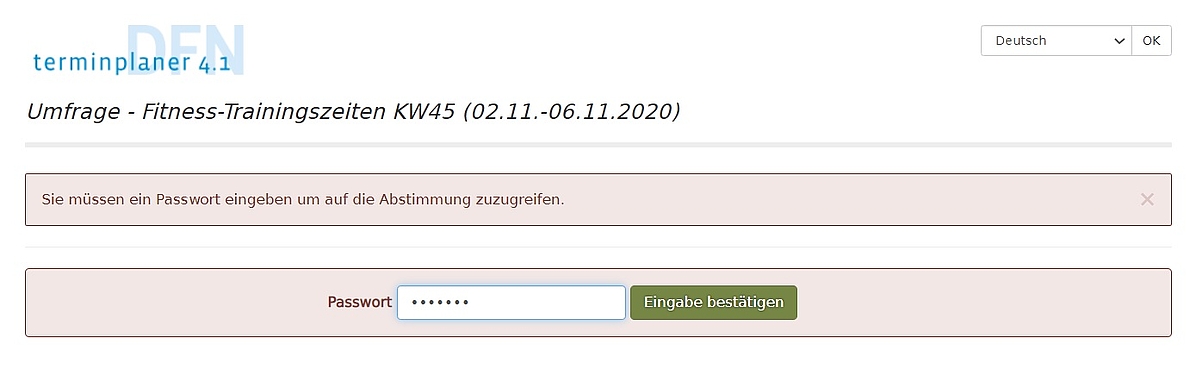Click the DFN watermark in the logo

point(185,50)
